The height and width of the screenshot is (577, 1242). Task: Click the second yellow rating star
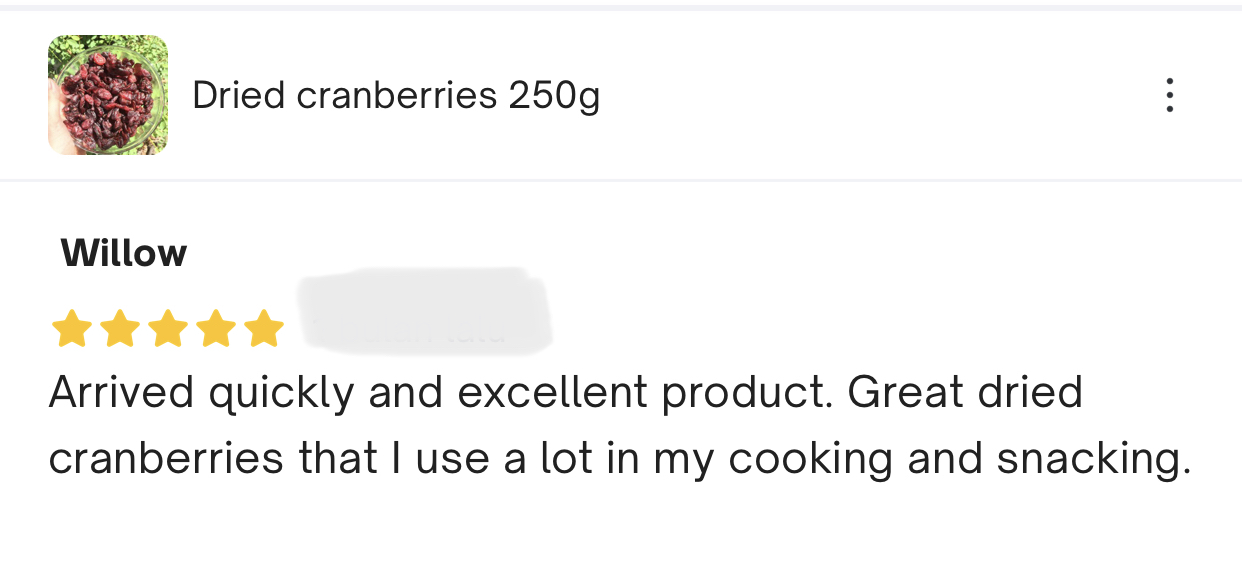point(119,328)
